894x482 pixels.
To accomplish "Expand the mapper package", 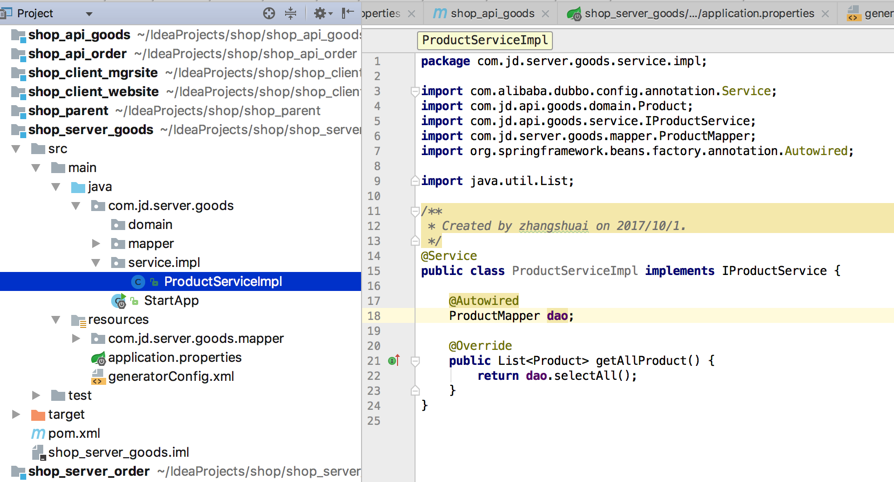I will point(96,244).
